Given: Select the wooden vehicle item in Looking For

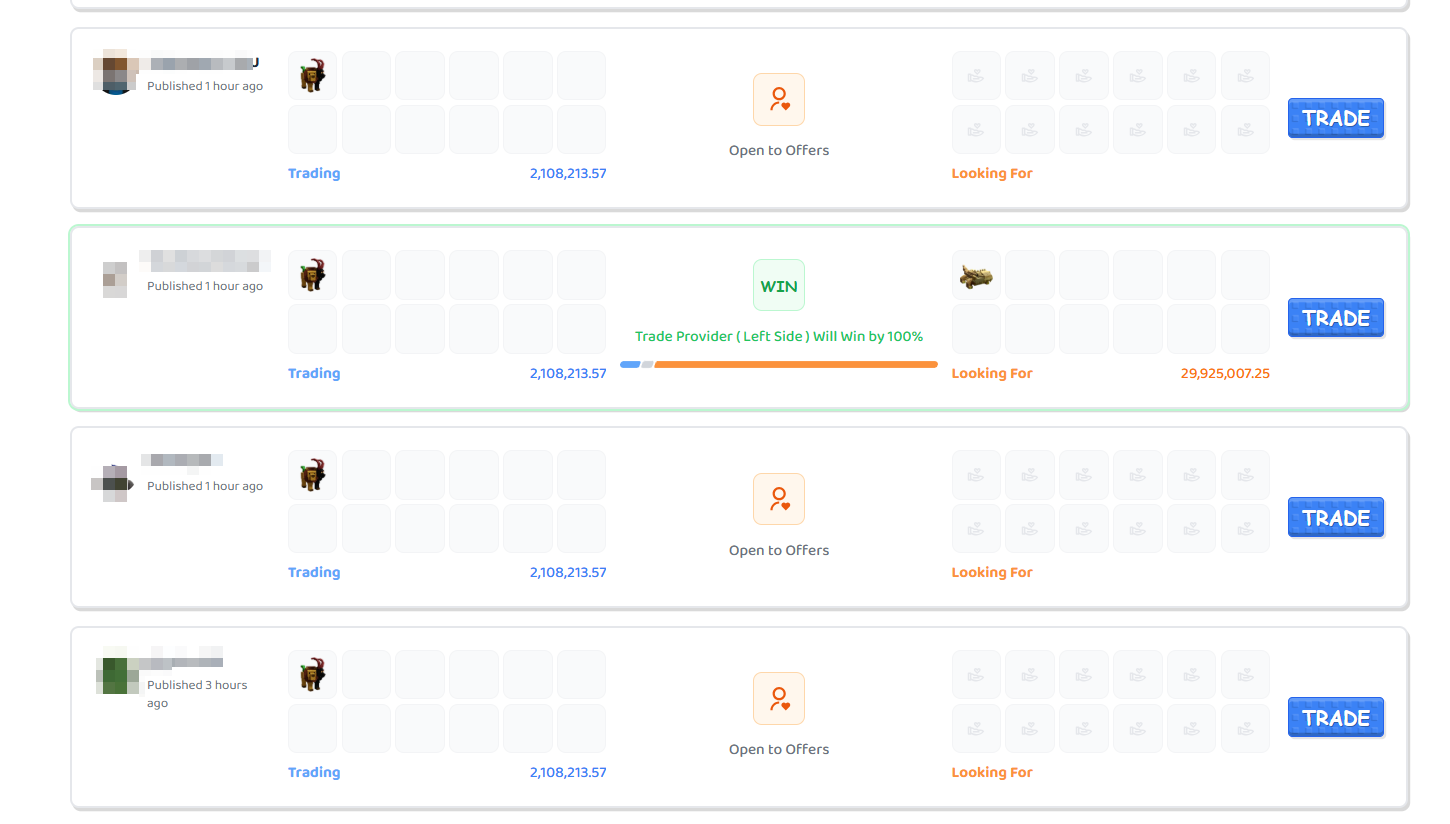Looking at the screenshot, I should pyautogui.click(x=976, y=275).
